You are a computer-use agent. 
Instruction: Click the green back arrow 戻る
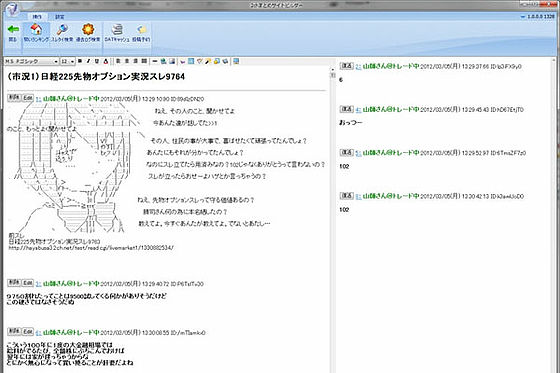(x=13, y=33)
